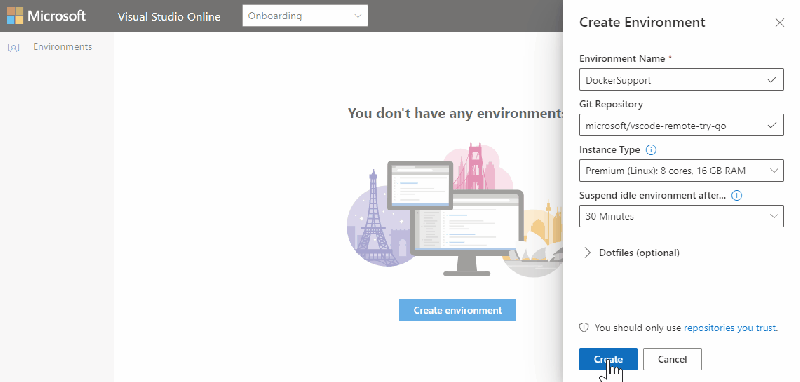The width and height of the screenshot is (800, 382).
Task: Click the Suspend idle environment after label
Action: point(652,195)
